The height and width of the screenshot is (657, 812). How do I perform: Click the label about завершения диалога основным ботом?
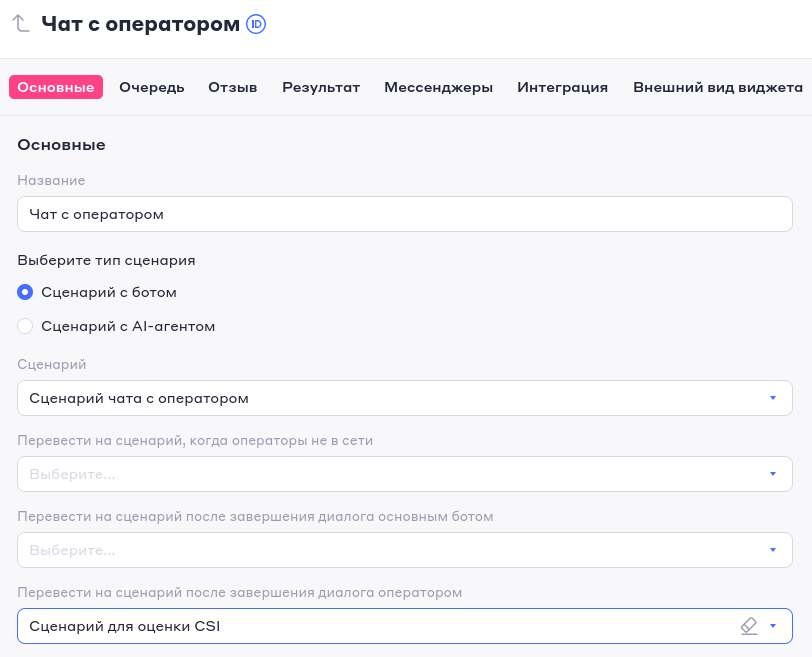(x=255, y=517)
